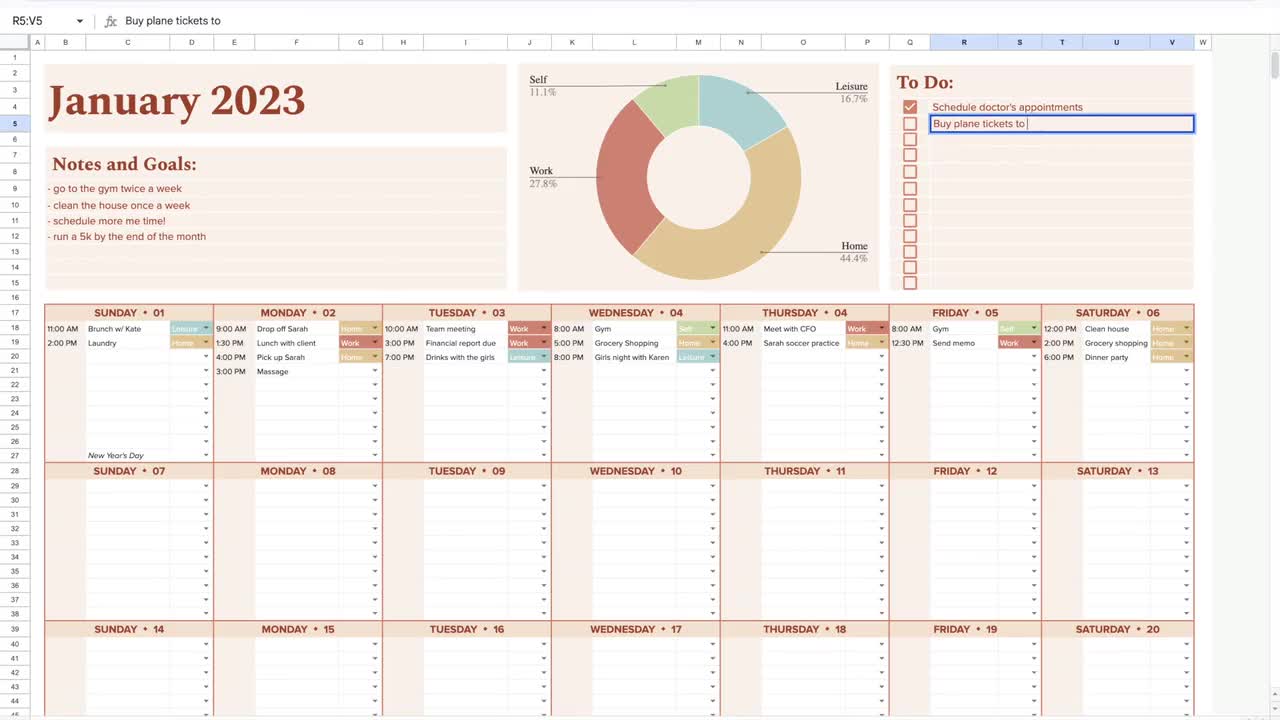Viewport: 1280px width, 720px height.
Task: Click the 'SUNDAY • 01' day header
Action: tap(129, 313)
